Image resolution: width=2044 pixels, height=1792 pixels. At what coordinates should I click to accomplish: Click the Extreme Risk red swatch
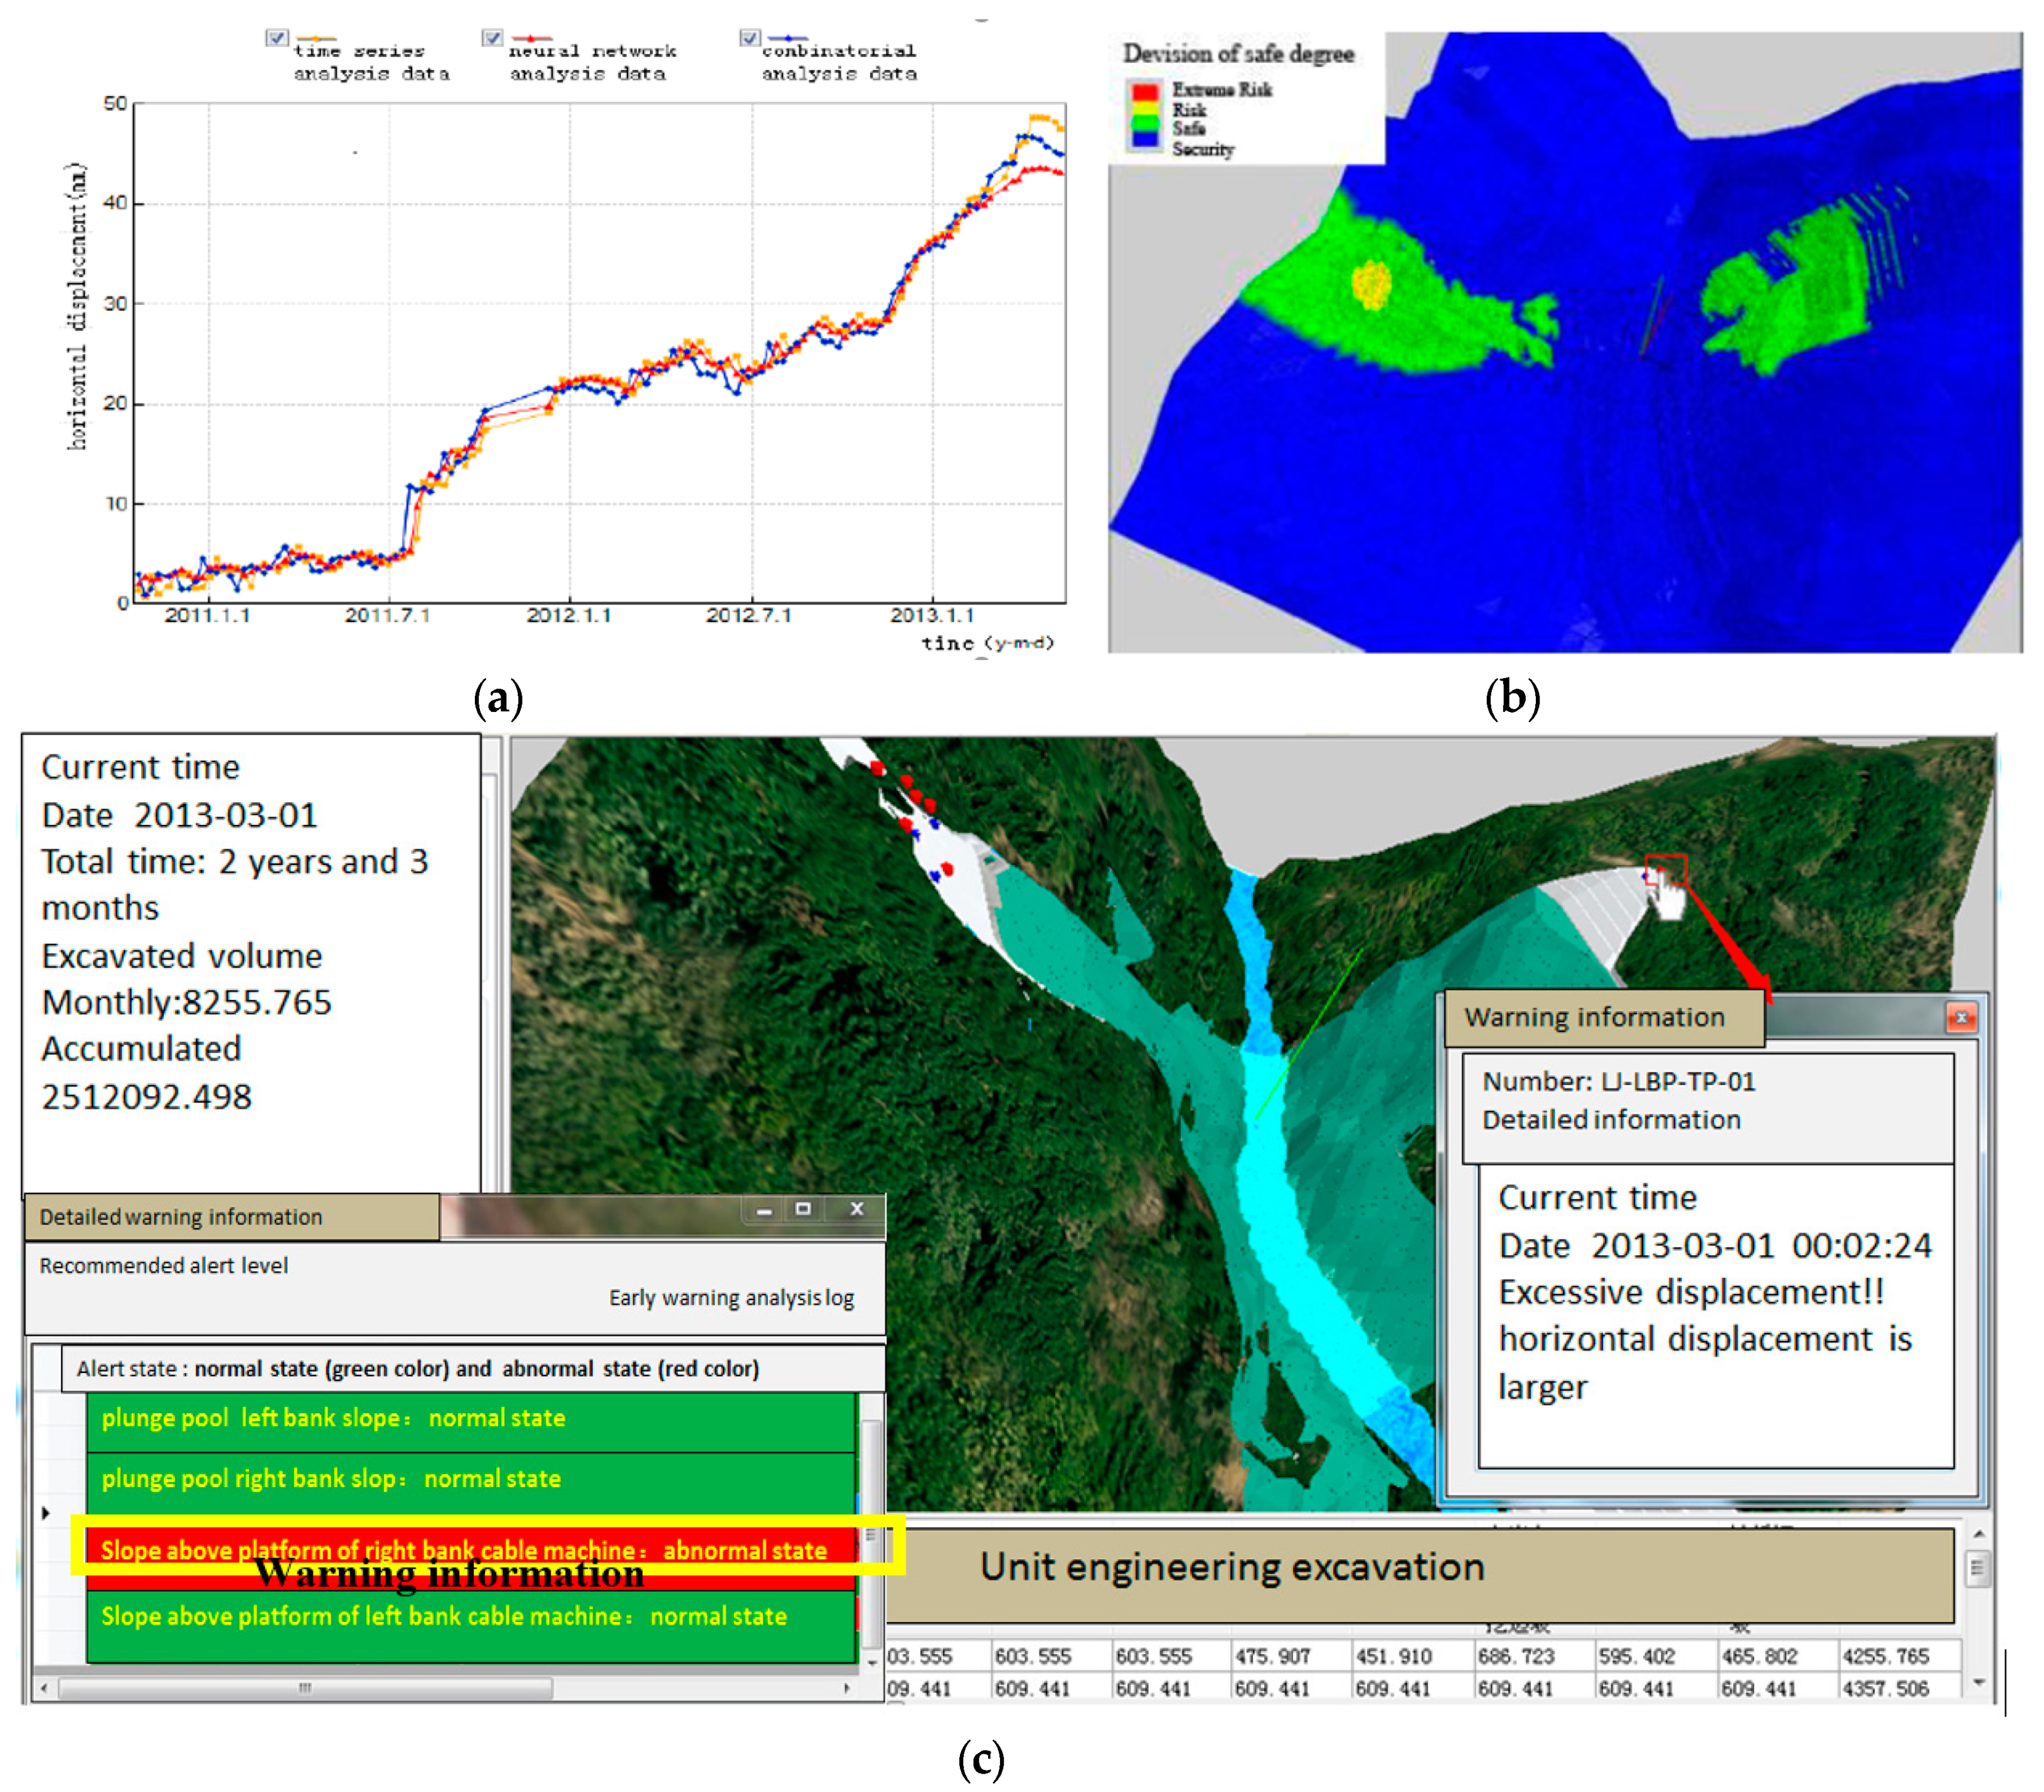1144,92
